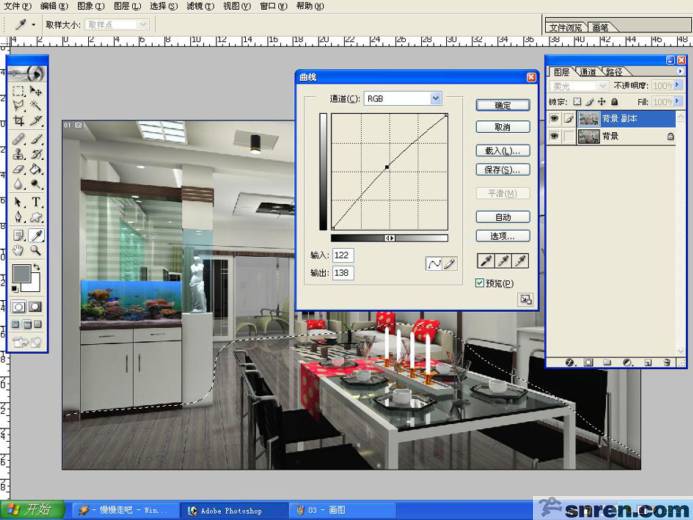The width and height of the screenshot is (693, 520).
Task: Switch to the 路径 tab
Action: 614,72
